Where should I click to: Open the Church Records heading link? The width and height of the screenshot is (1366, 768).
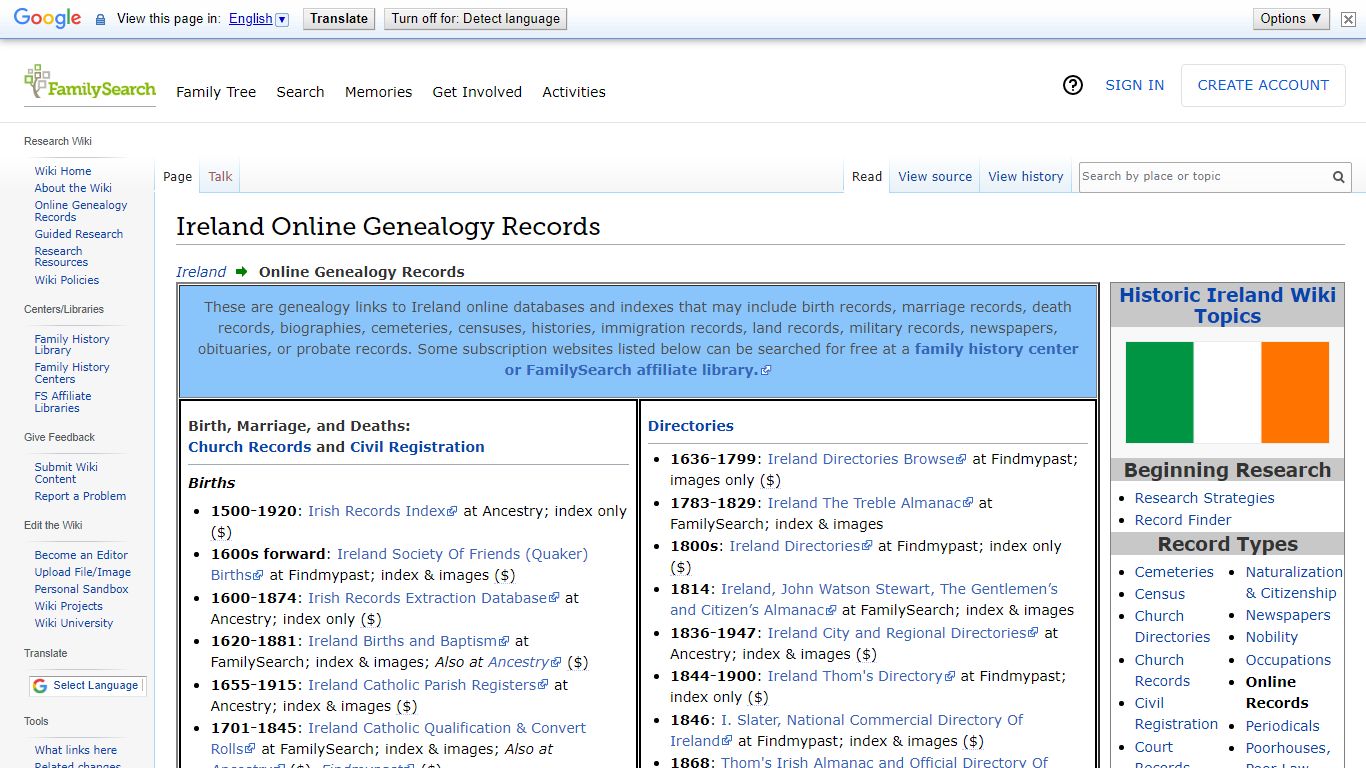[x=250, y=447]
